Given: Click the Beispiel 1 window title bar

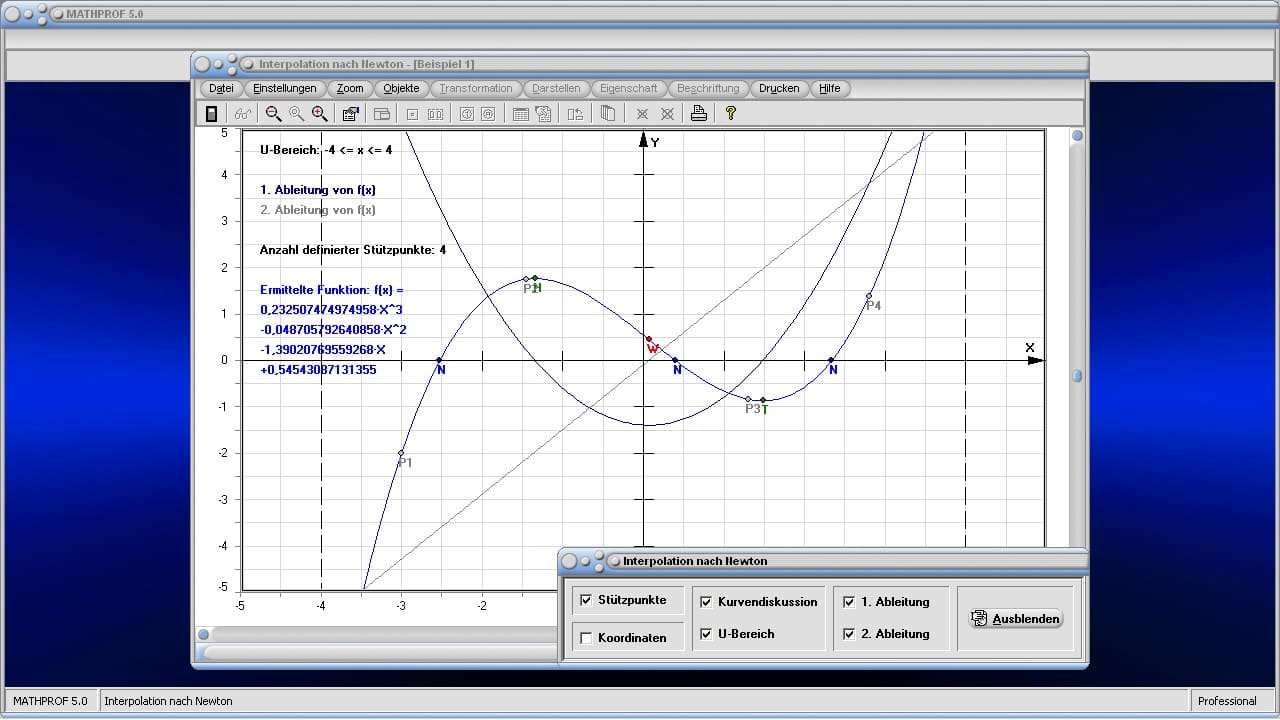Looking at the screenshot, I should [x=640, y=64].
